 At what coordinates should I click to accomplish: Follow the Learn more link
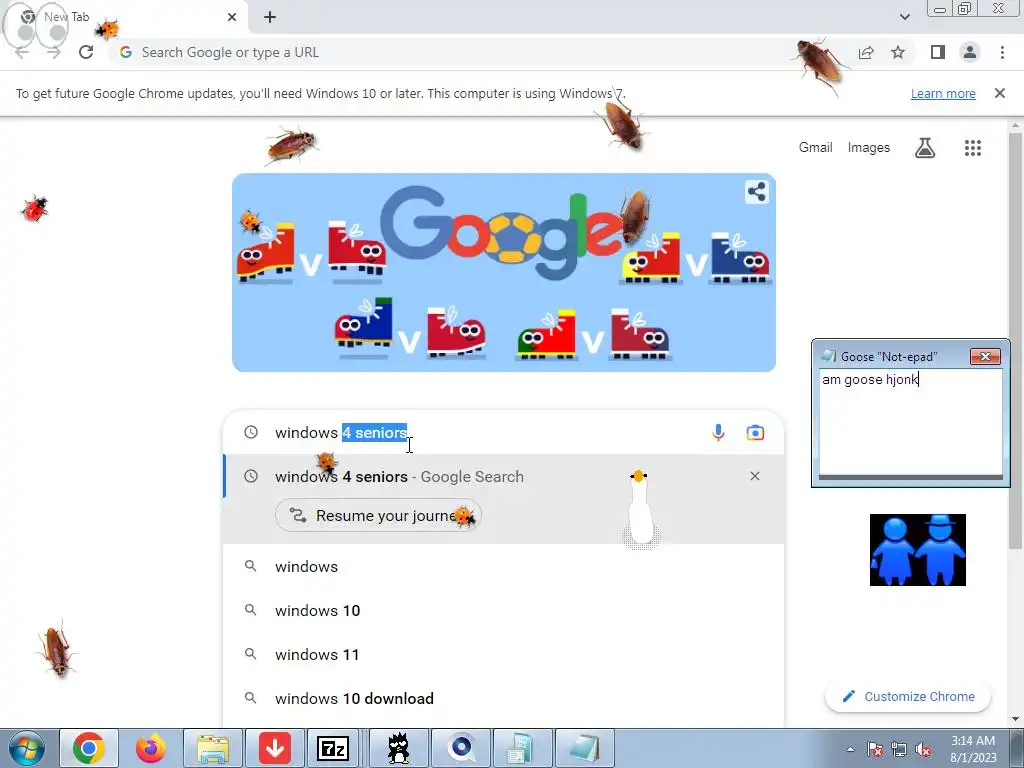(x=943, y=93)
